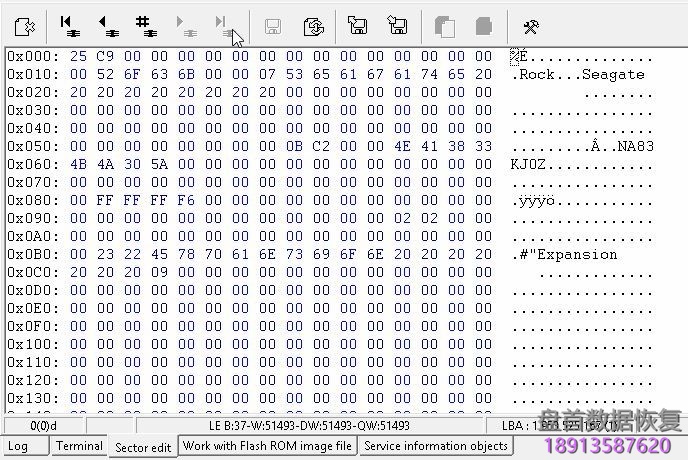Click hex byte C9 in row 0x000

[x=105, y=56]
